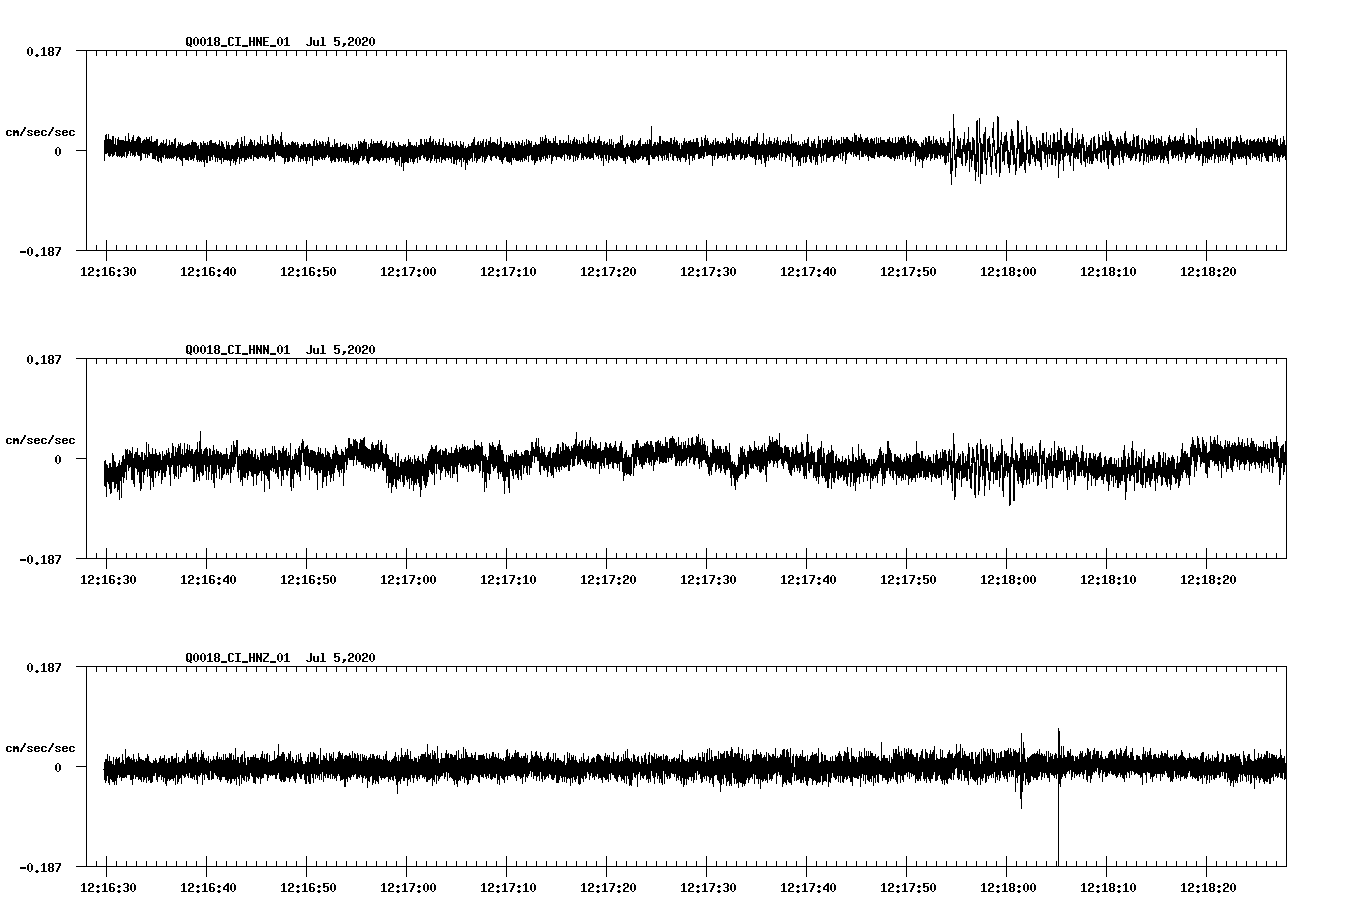Image resolution: width=1358 pixels, height=924 pixels.
Task: Click the Q0018_CI_HNZ_01 channel title
Action: 237,658
